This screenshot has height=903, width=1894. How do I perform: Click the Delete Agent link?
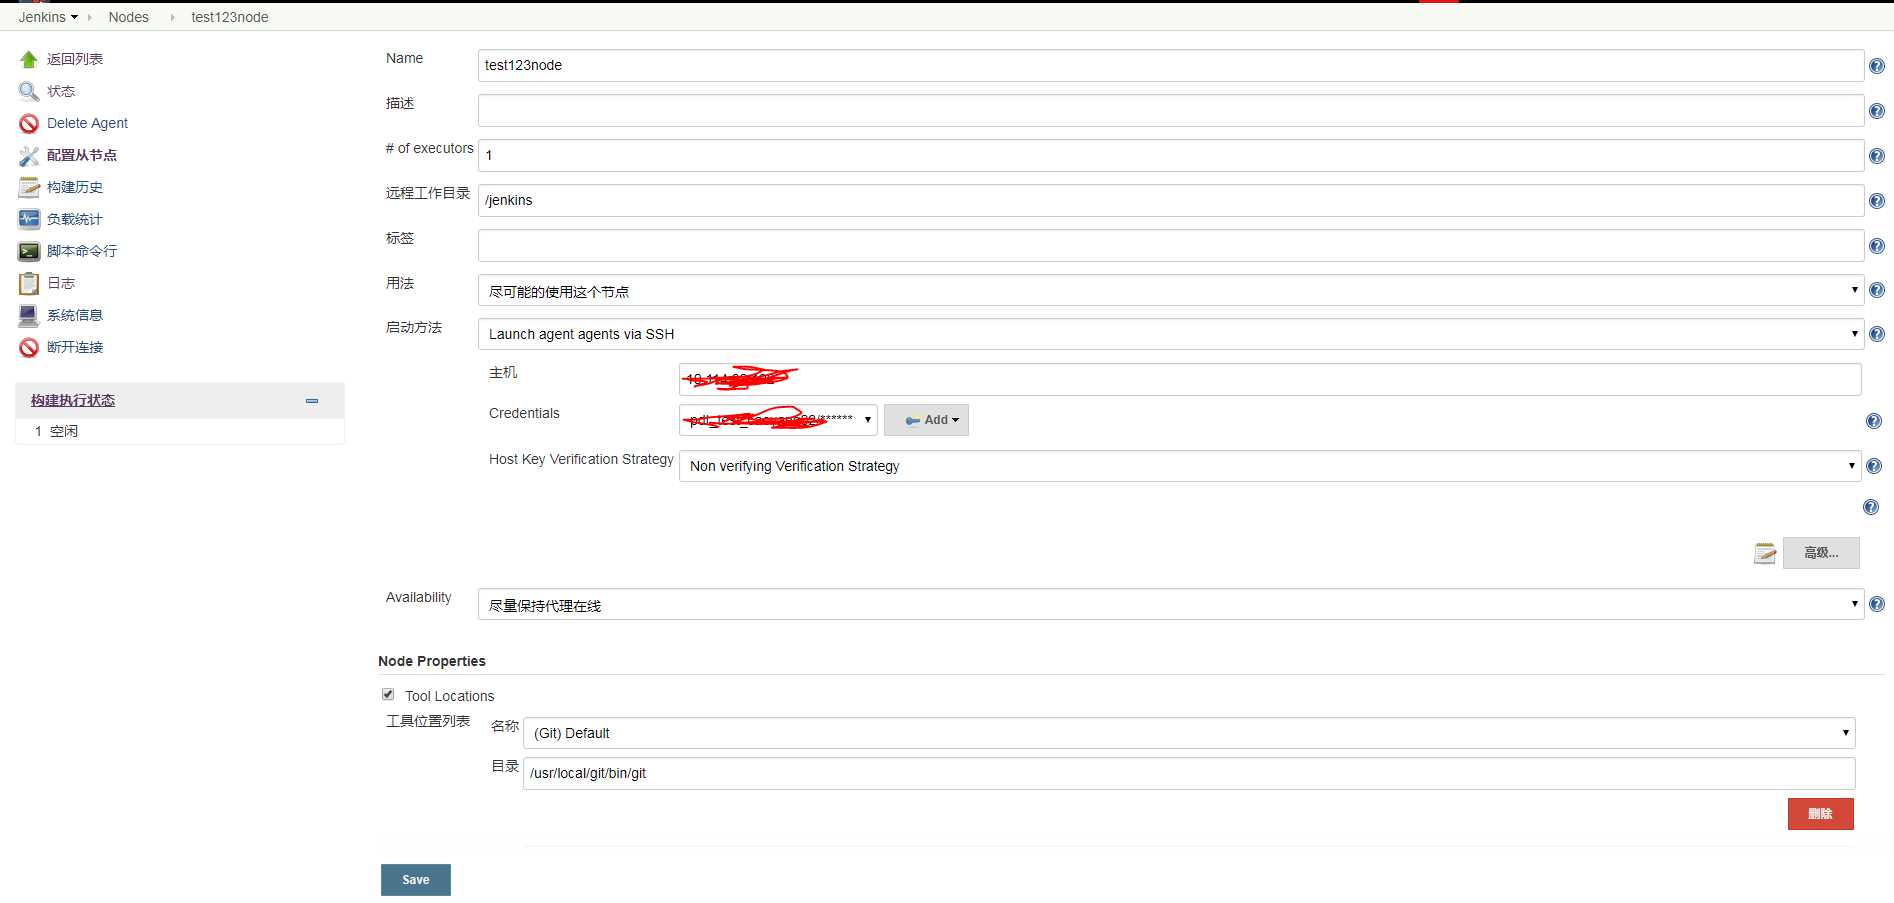coord(87,123)
